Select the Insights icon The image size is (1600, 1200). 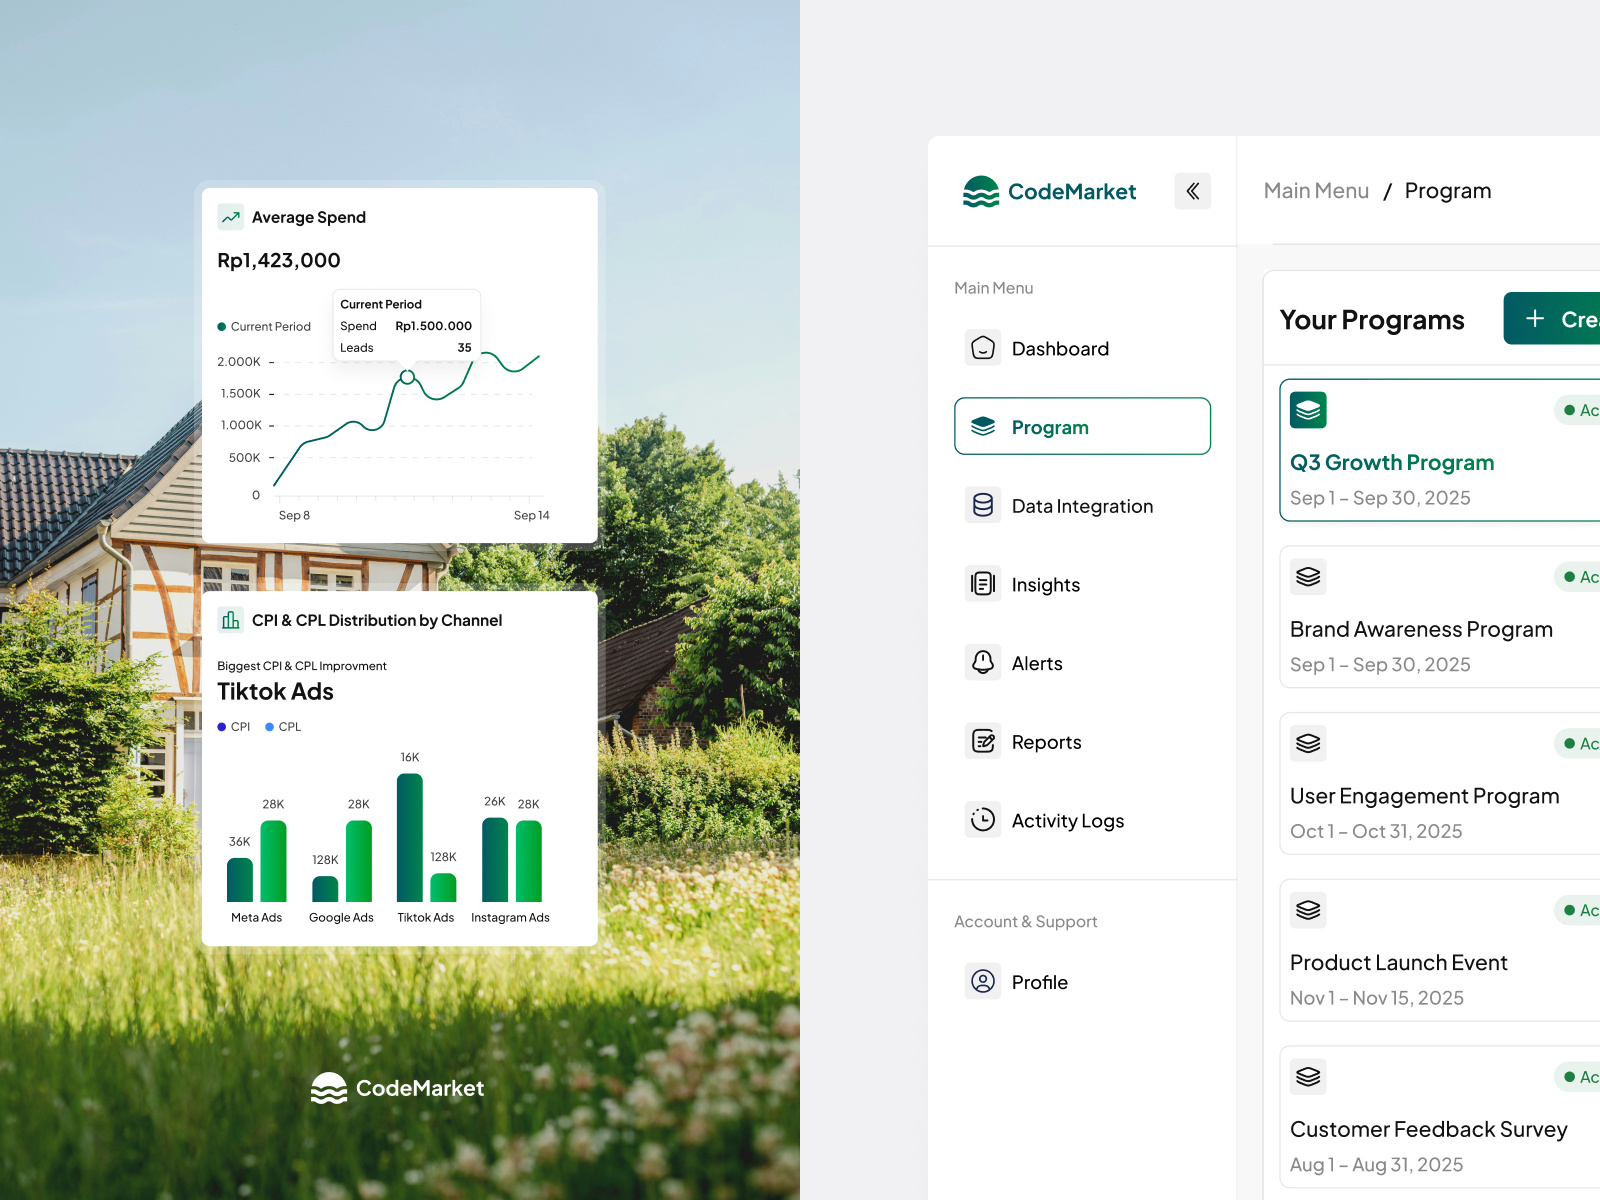coord(983,584)
